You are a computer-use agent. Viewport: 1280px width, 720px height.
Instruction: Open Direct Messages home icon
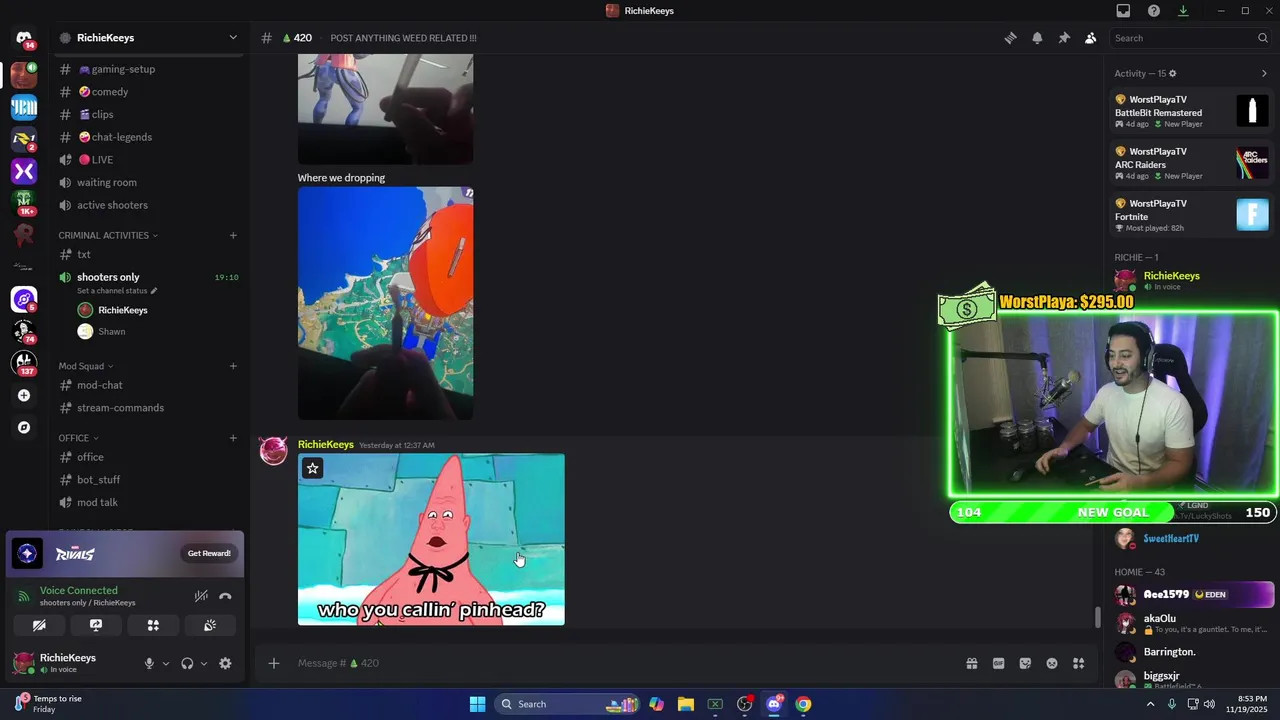pos(24,38)
